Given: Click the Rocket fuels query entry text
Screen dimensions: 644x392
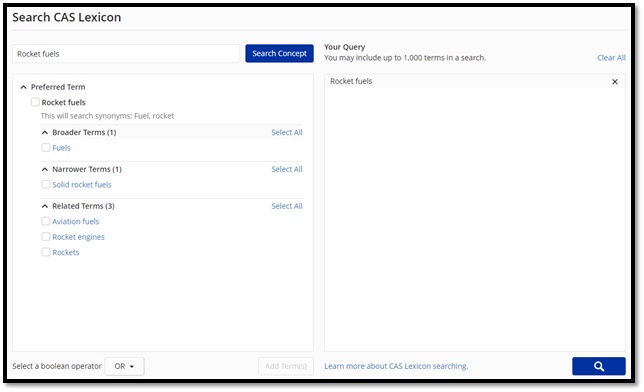Looking at the screenshot, I should (351, 81).
